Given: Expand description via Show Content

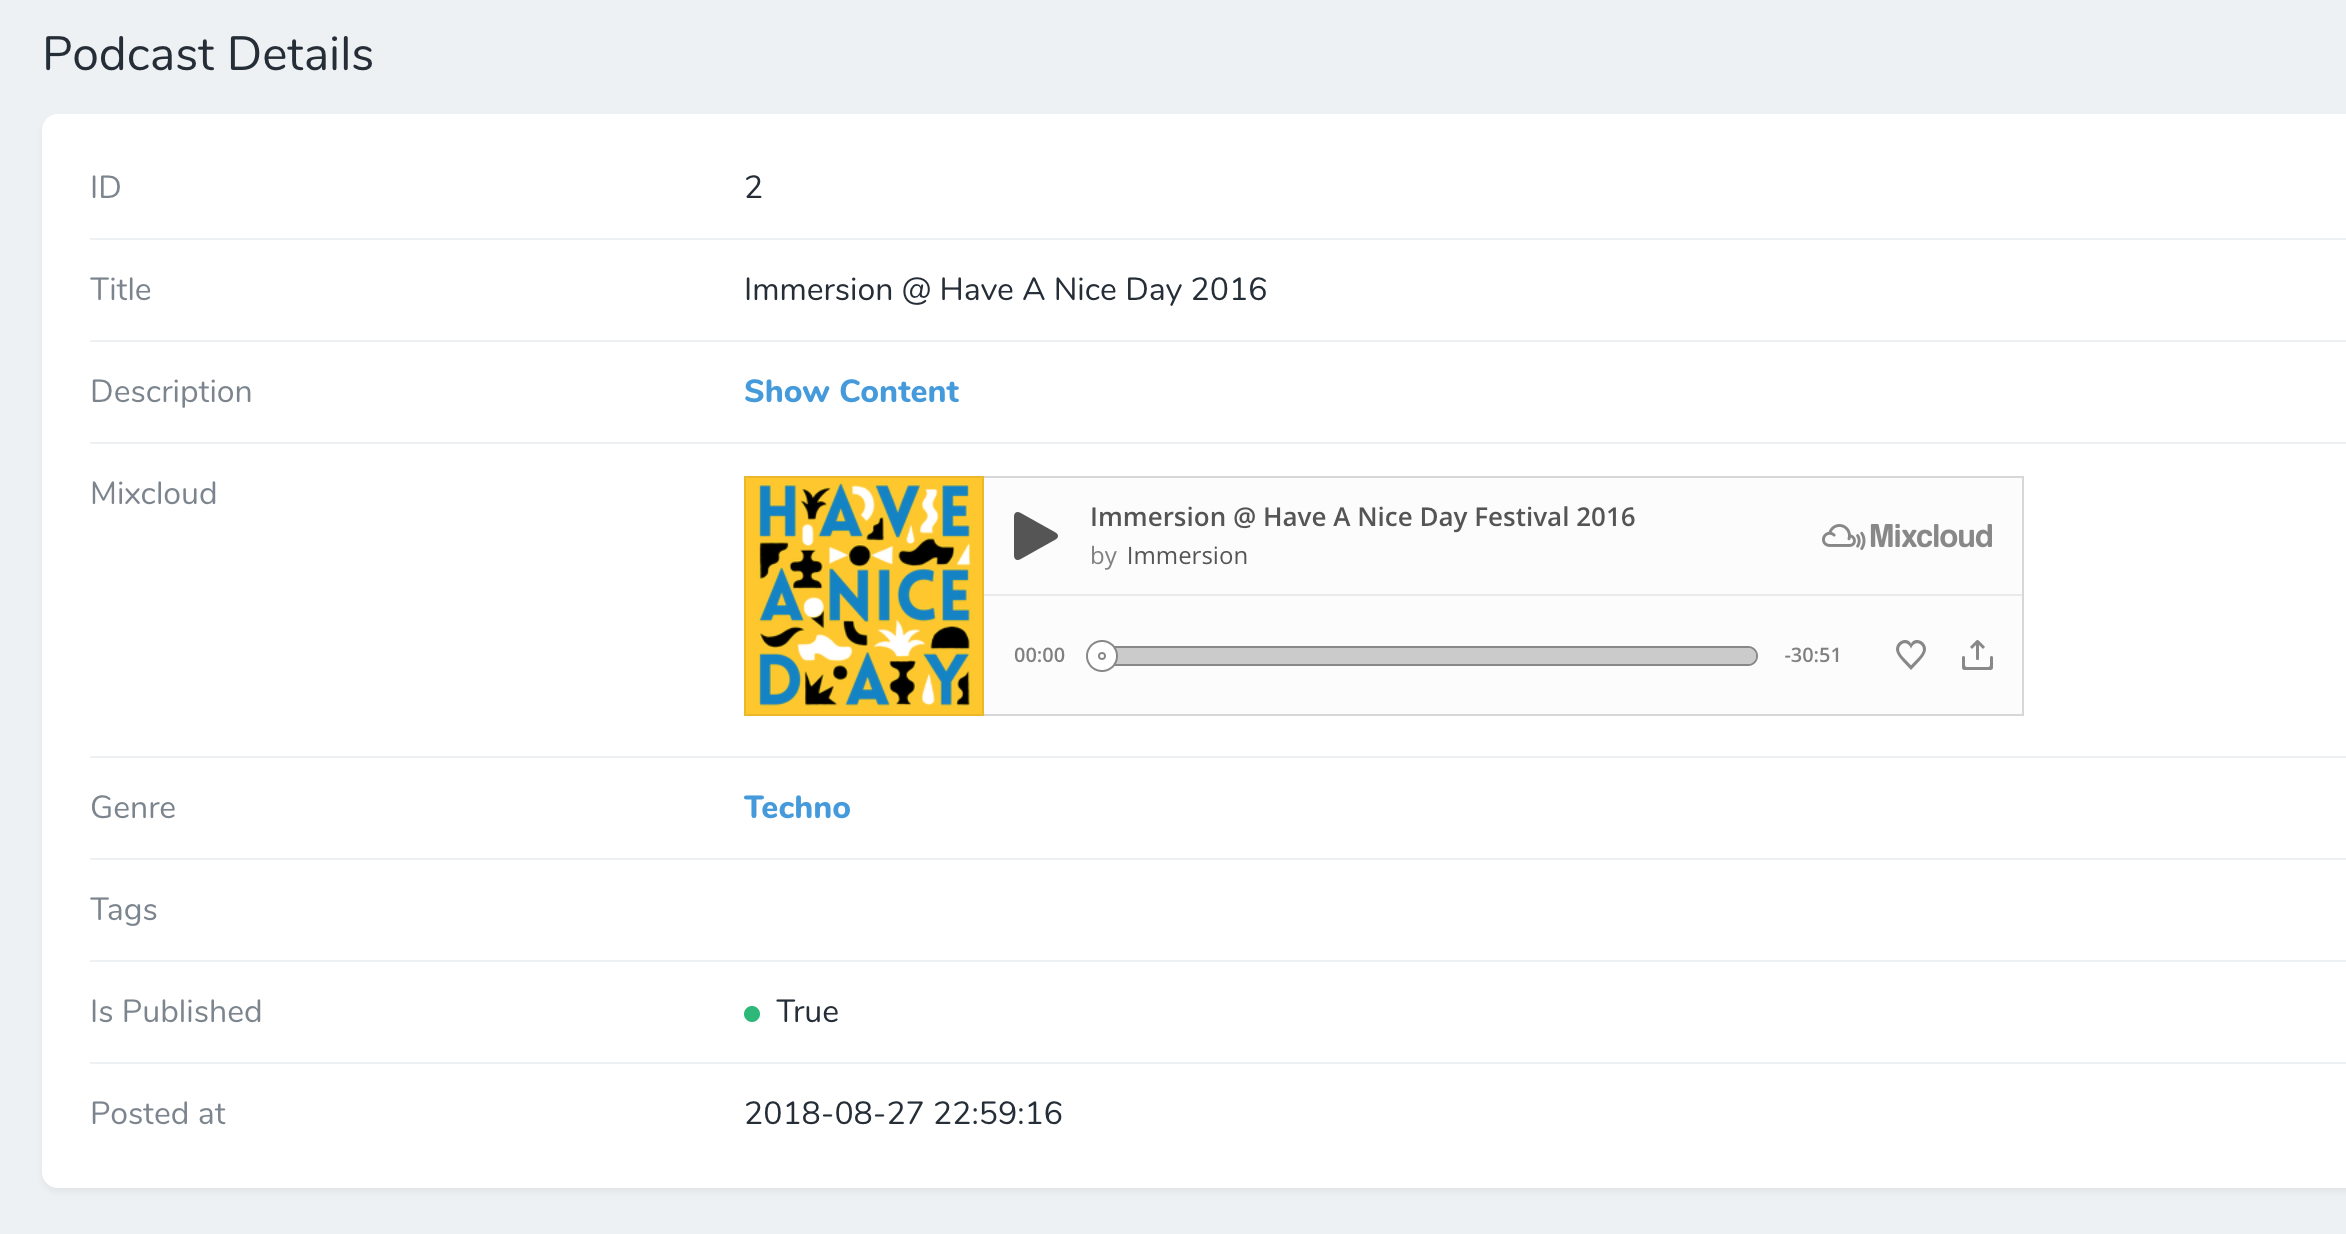Looking at the screenshot, I should pyautogui.click(x=851, y=391).
